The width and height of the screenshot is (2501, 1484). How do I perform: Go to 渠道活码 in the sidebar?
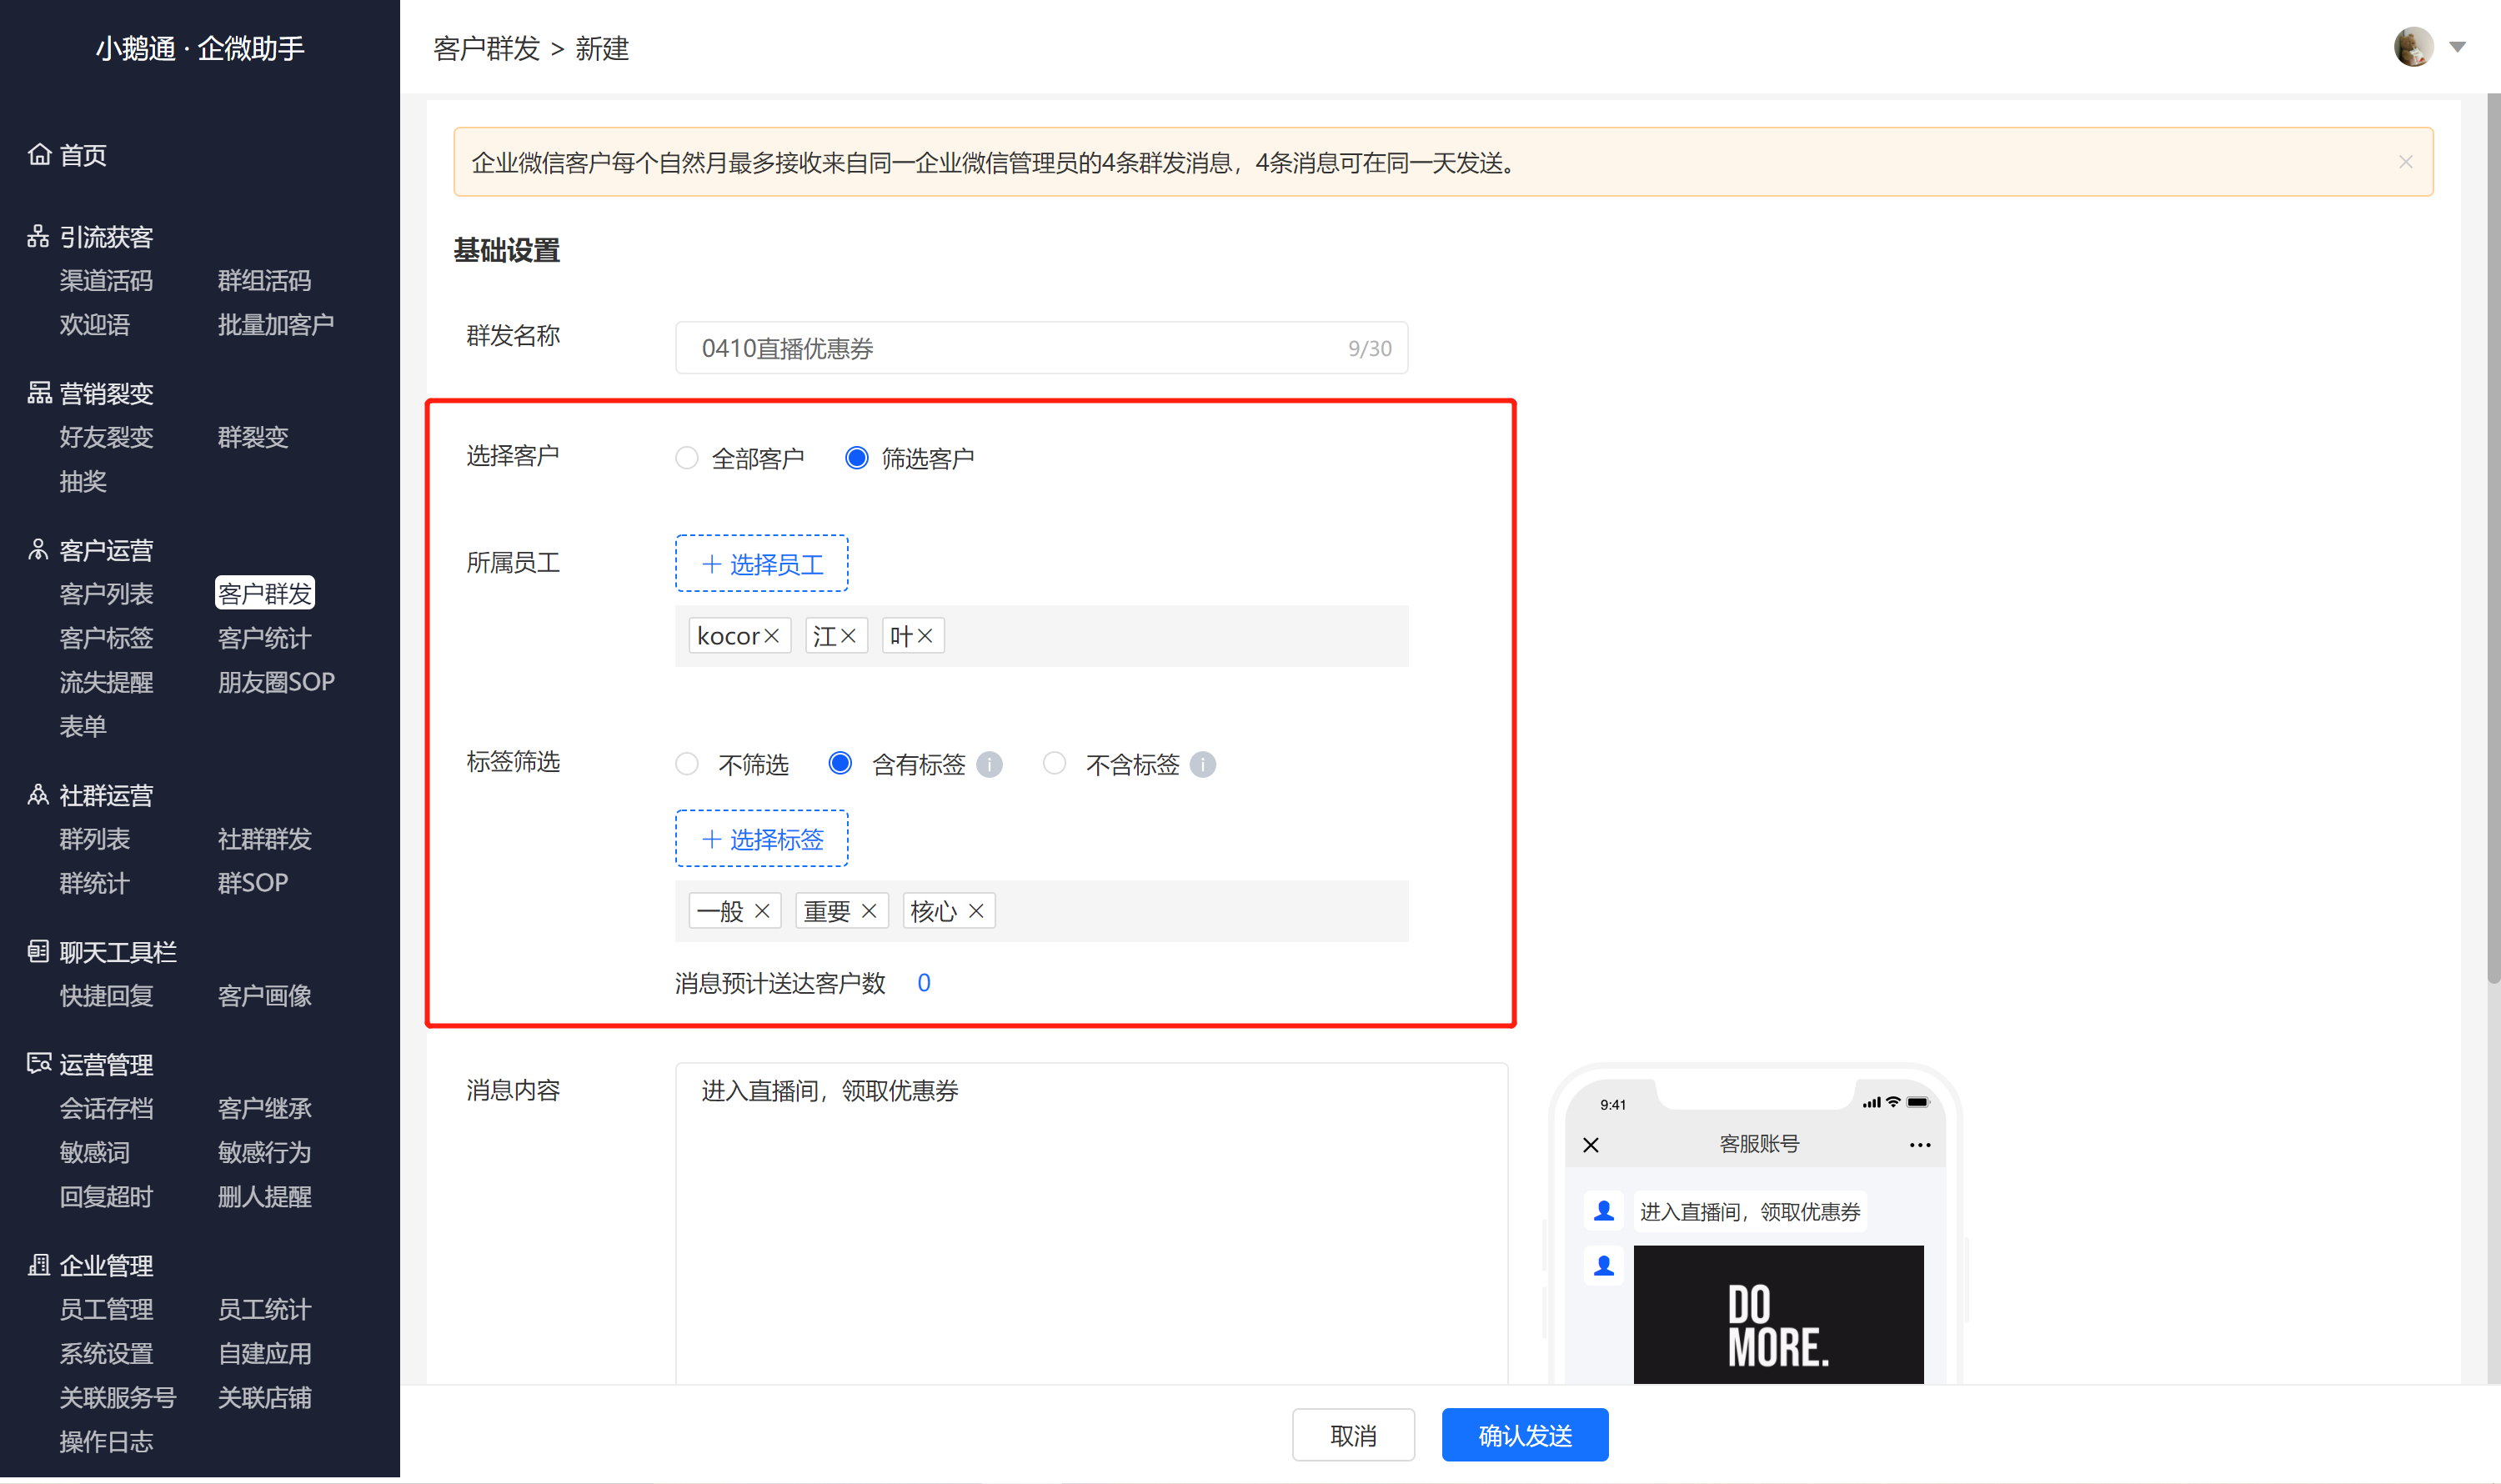point(106,281)
